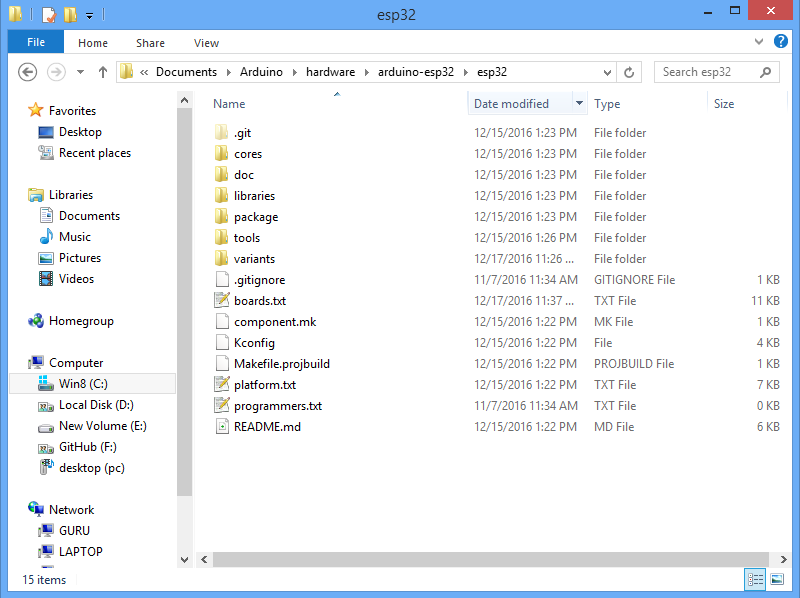Viewport: 800px width, 598px height.
Task: Select the libraries folder icon
Action: 221,195
